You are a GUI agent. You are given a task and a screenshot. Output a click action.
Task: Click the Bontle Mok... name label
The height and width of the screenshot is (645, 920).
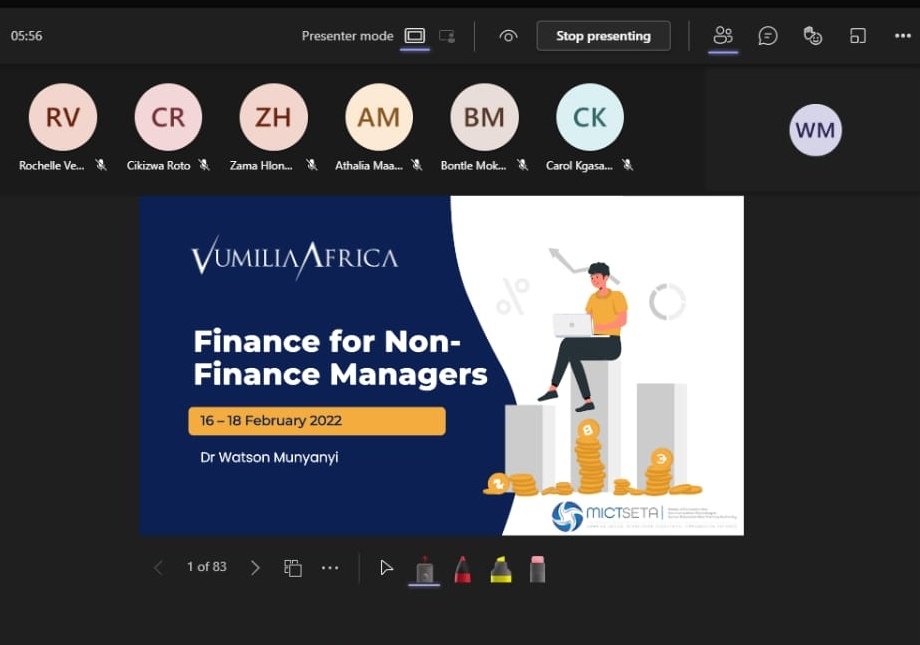(x=473, y=166)
